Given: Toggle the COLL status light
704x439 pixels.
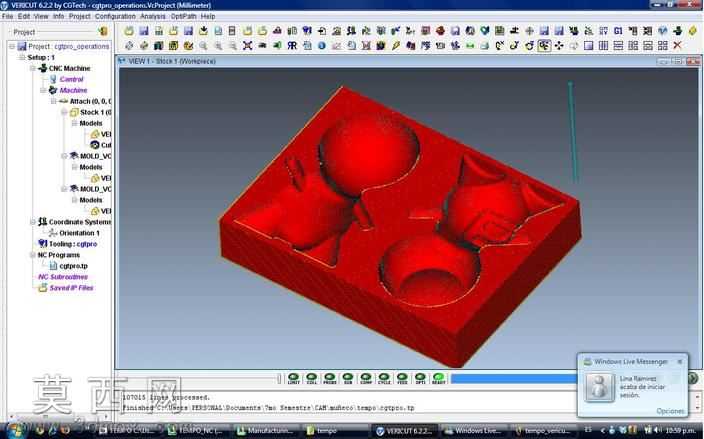Looking at the screenshot, I should (x=312, y=378).
